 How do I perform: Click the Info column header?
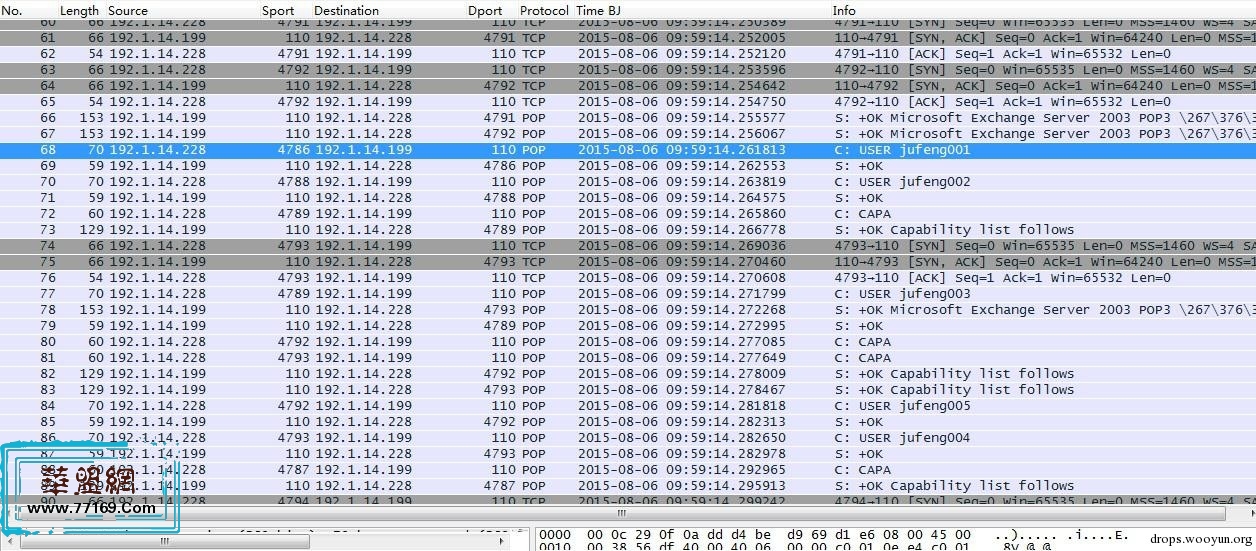(844, 10)
